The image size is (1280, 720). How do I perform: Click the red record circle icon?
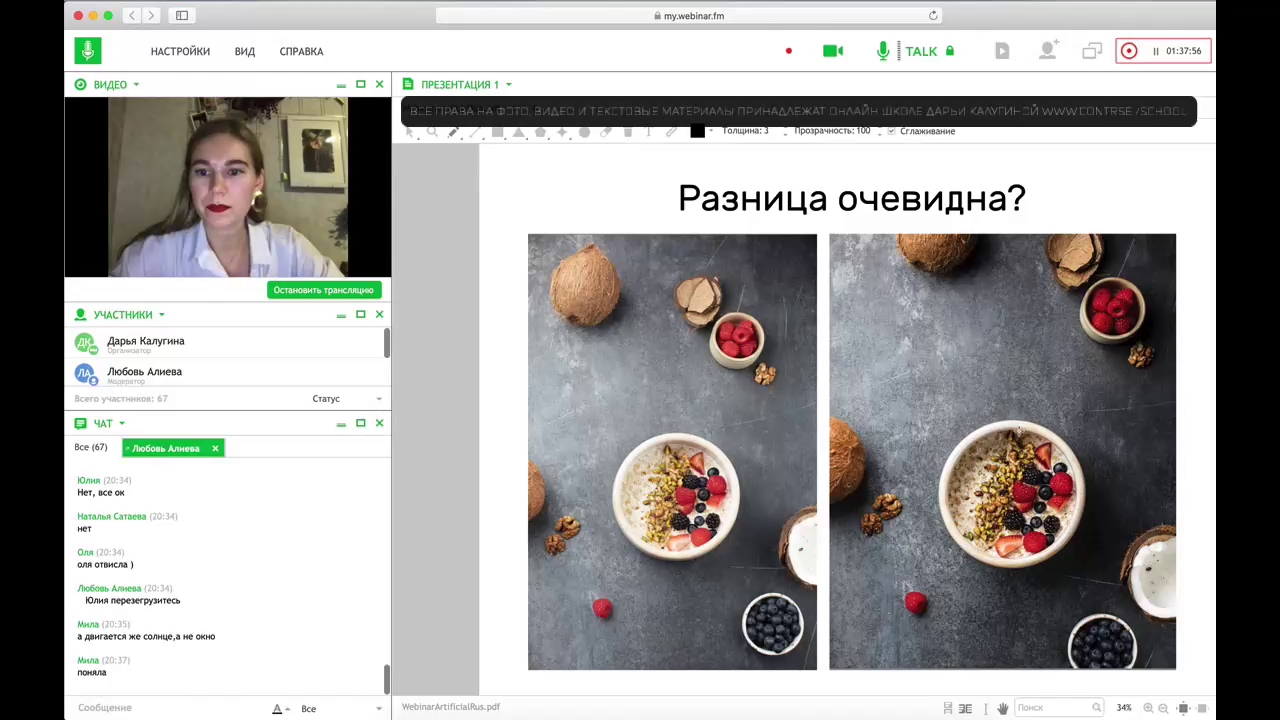pyautogui.click(x=1129, y=51)
